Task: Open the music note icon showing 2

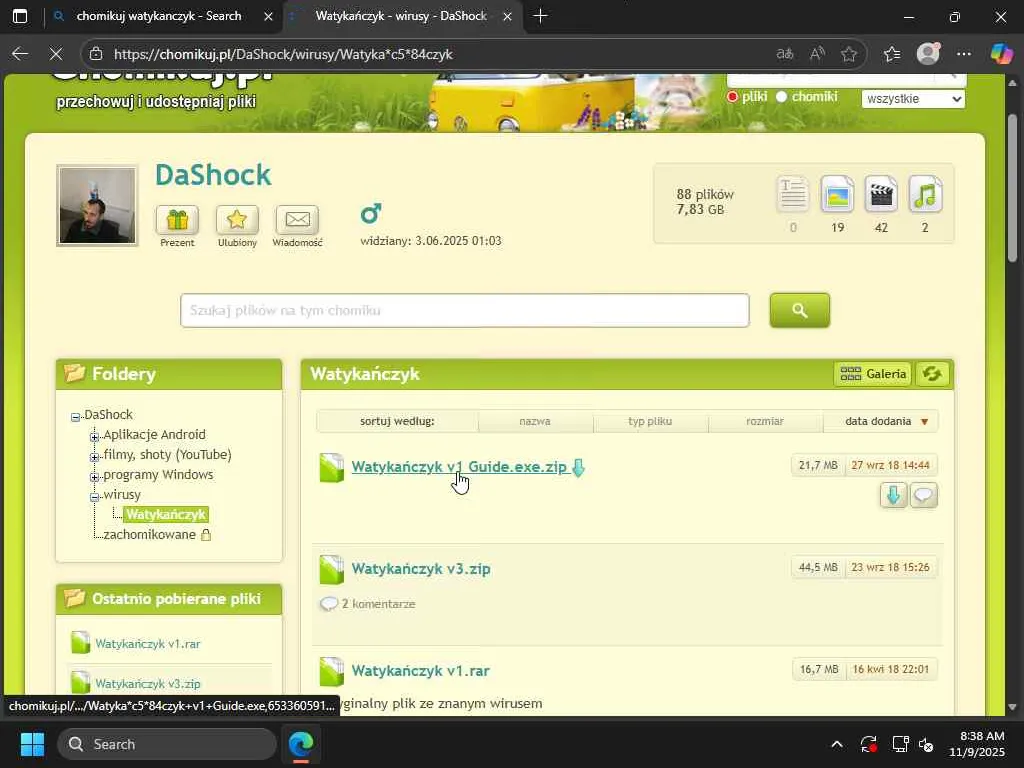Action: (x=925, y=194)
